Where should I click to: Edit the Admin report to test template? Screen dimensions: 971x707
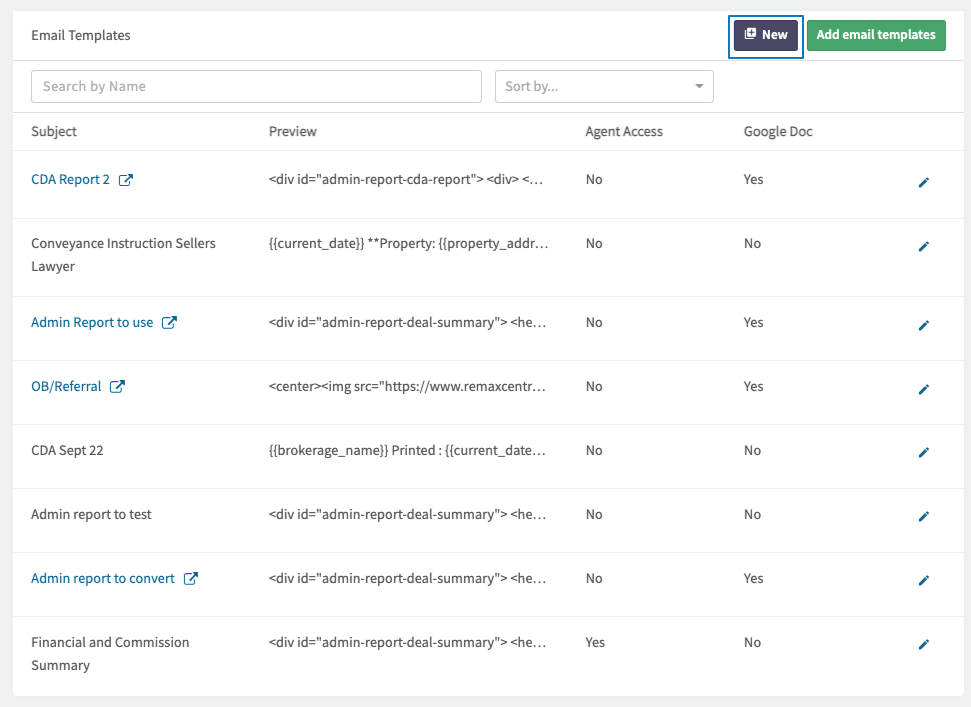(x=923, y=516)
